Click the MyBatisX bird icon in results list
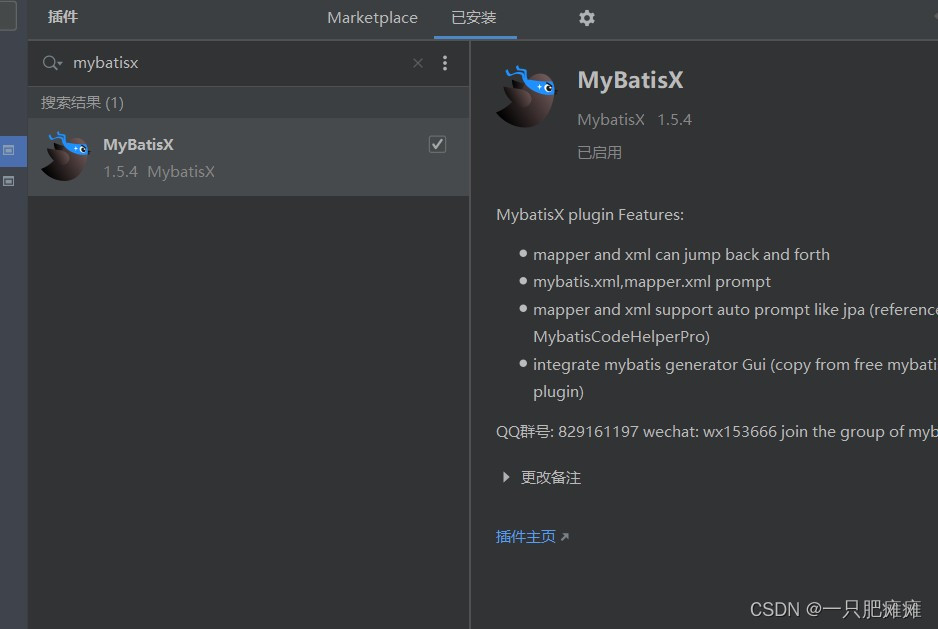Screen dimensions: 938x629 coord(65,157)
